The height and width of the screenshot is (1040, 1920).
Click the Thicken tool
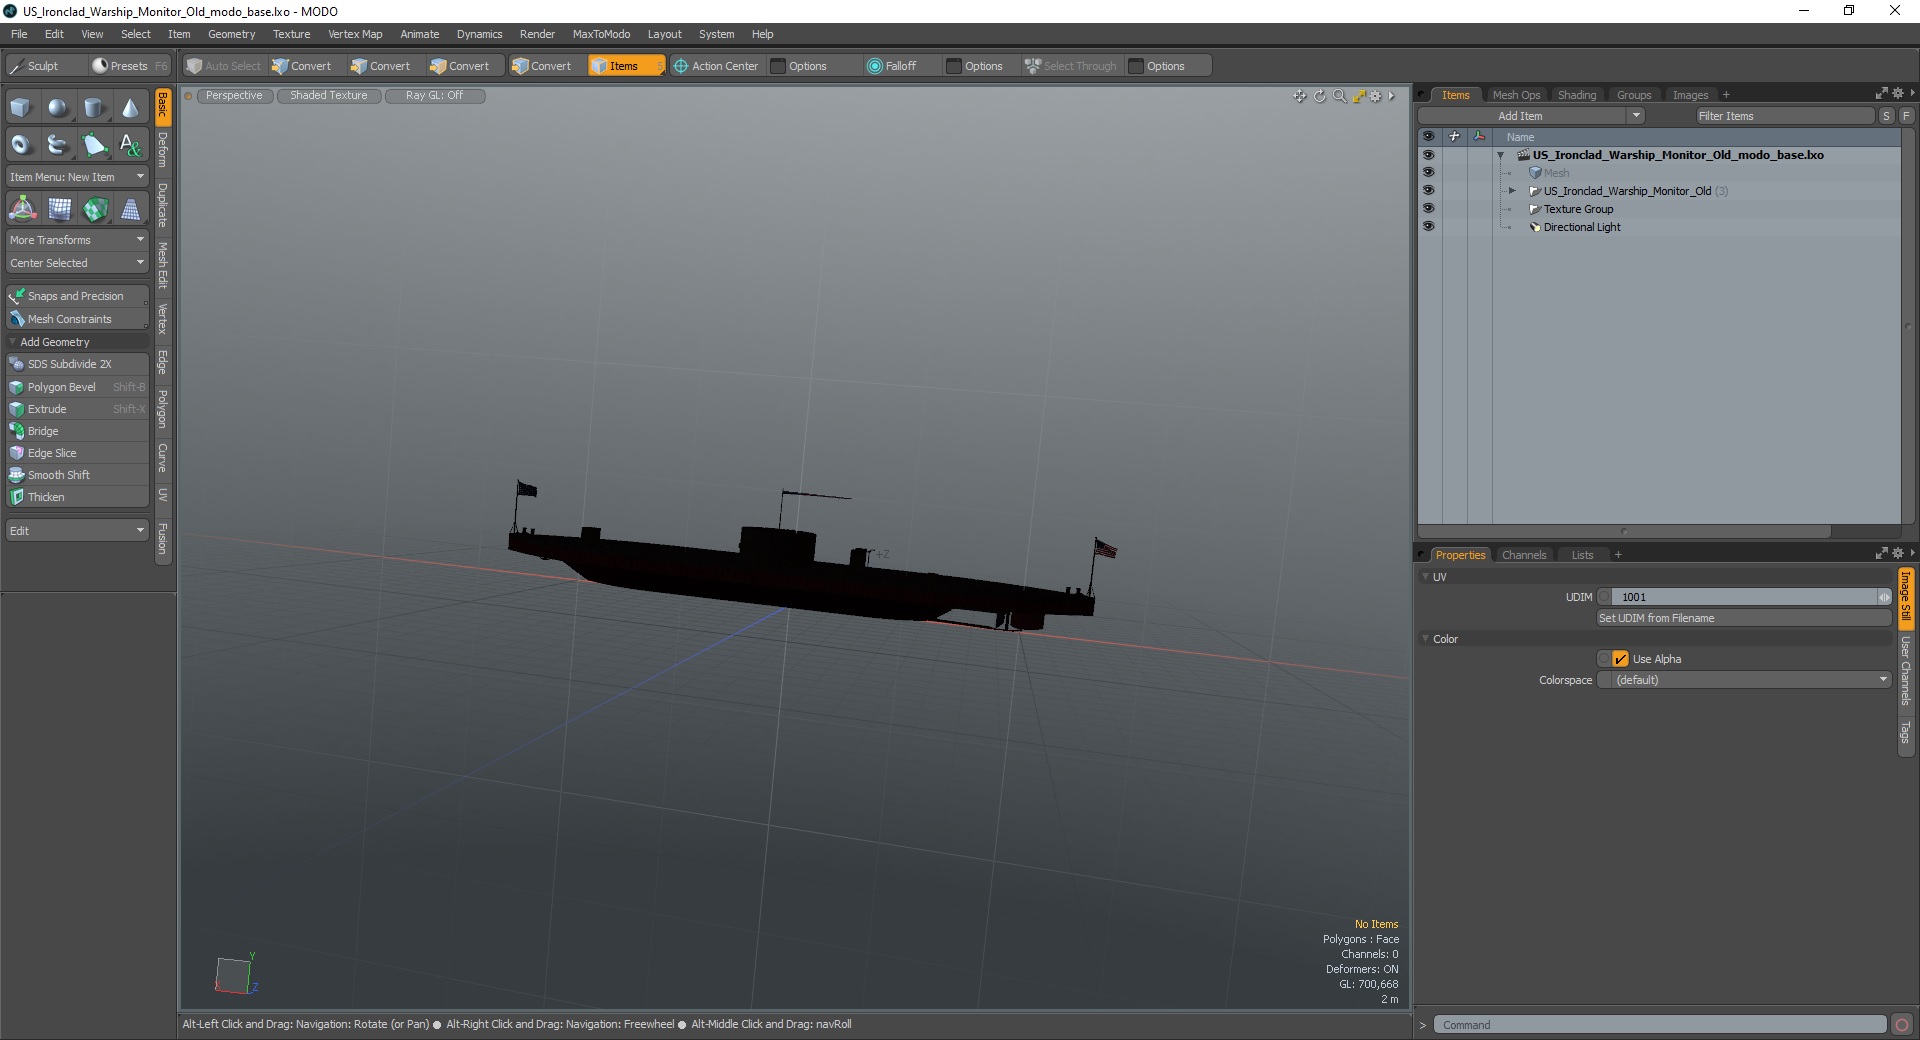[x=77, y=497]
